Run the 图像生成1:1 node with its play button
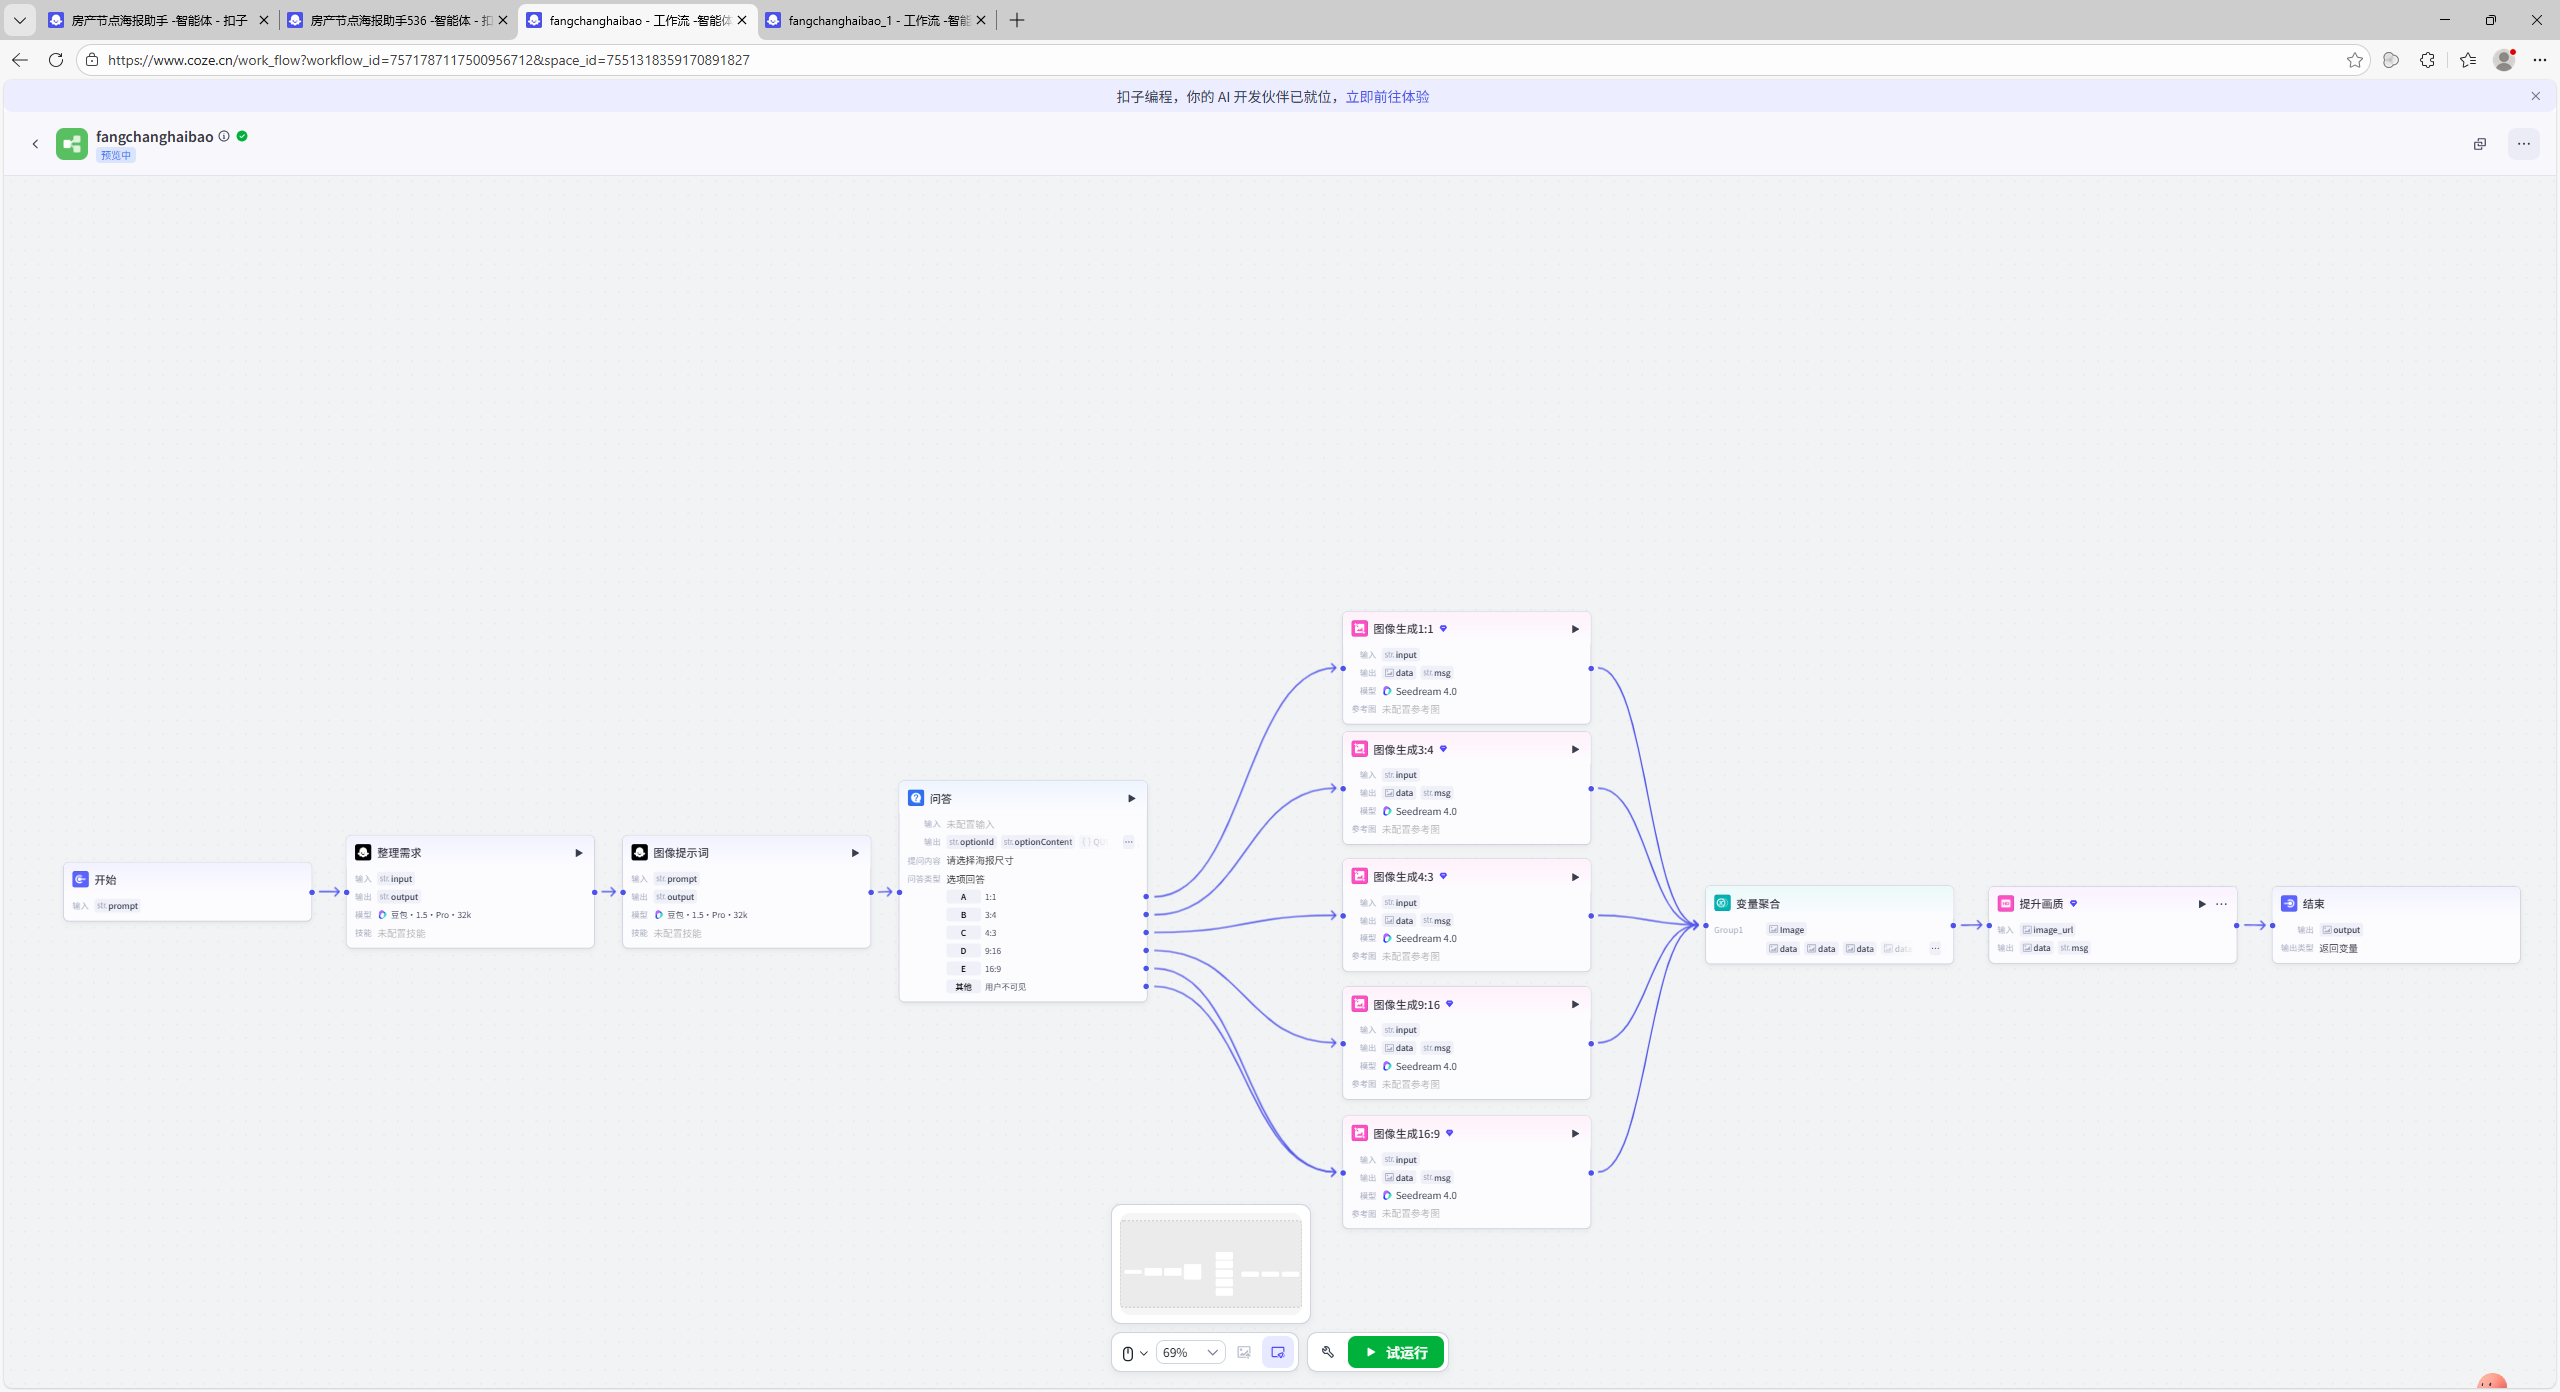This screenshot has height=1392, width=2560. coord(1575,629)
